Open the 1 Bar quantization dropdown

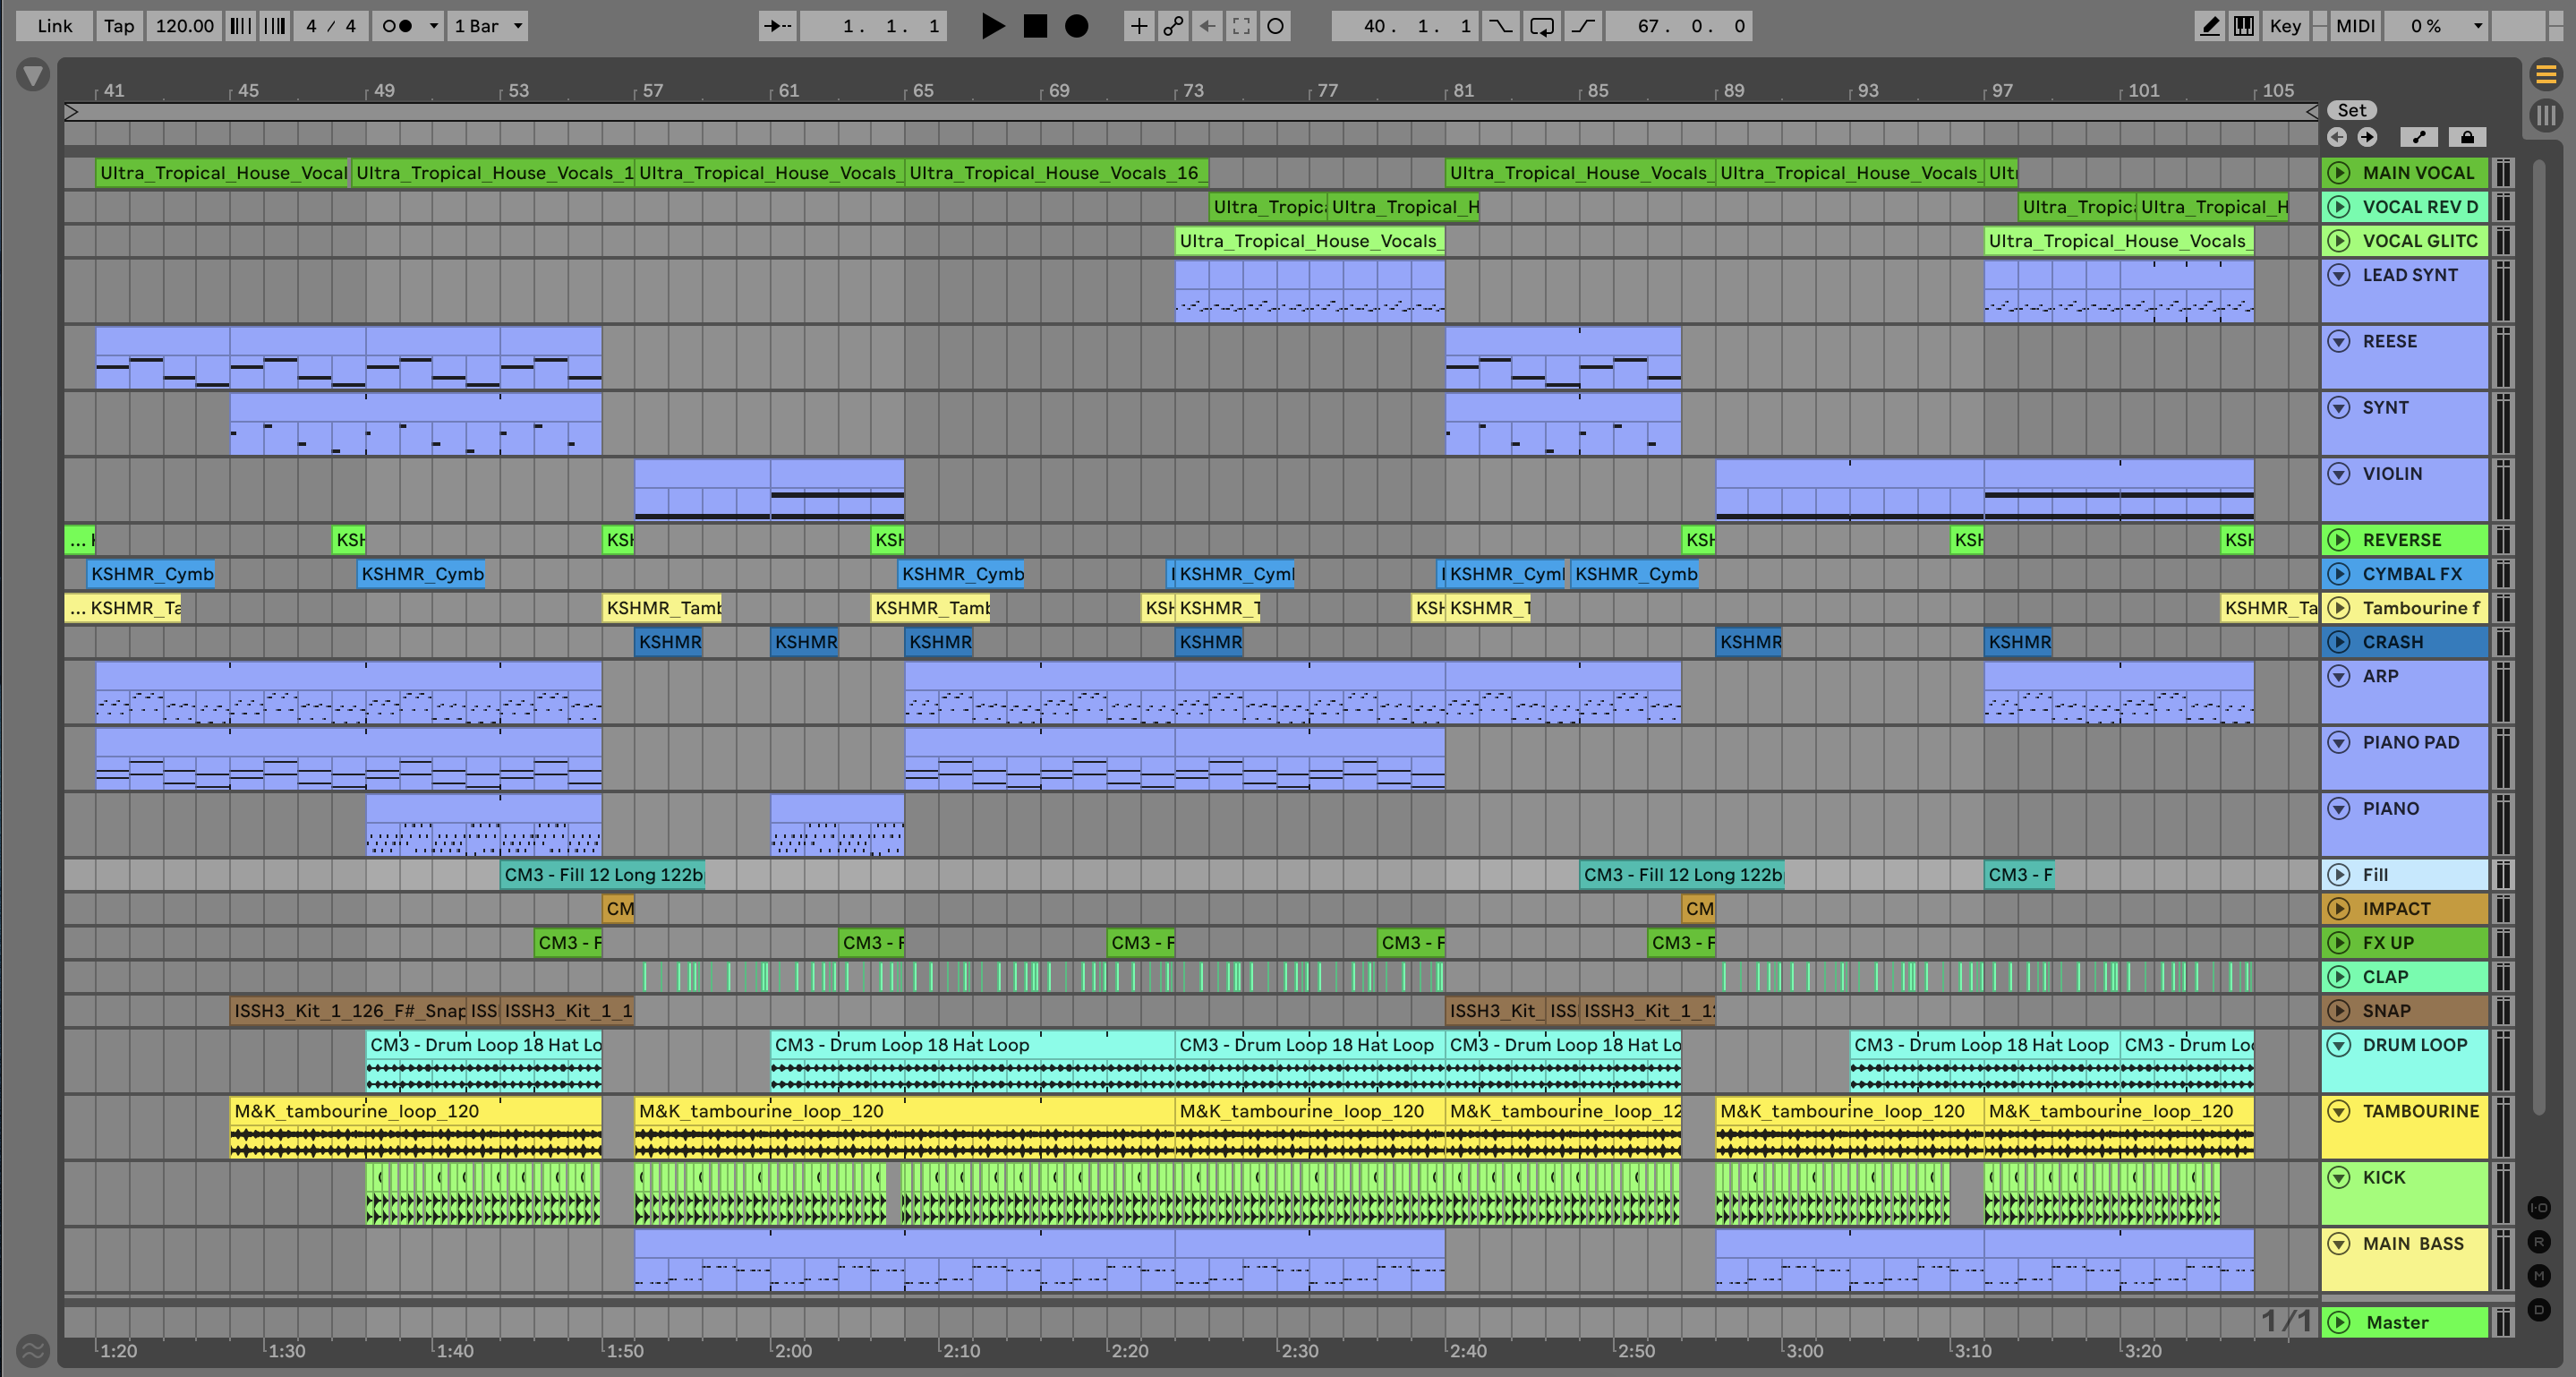click(x=488, y=26)
